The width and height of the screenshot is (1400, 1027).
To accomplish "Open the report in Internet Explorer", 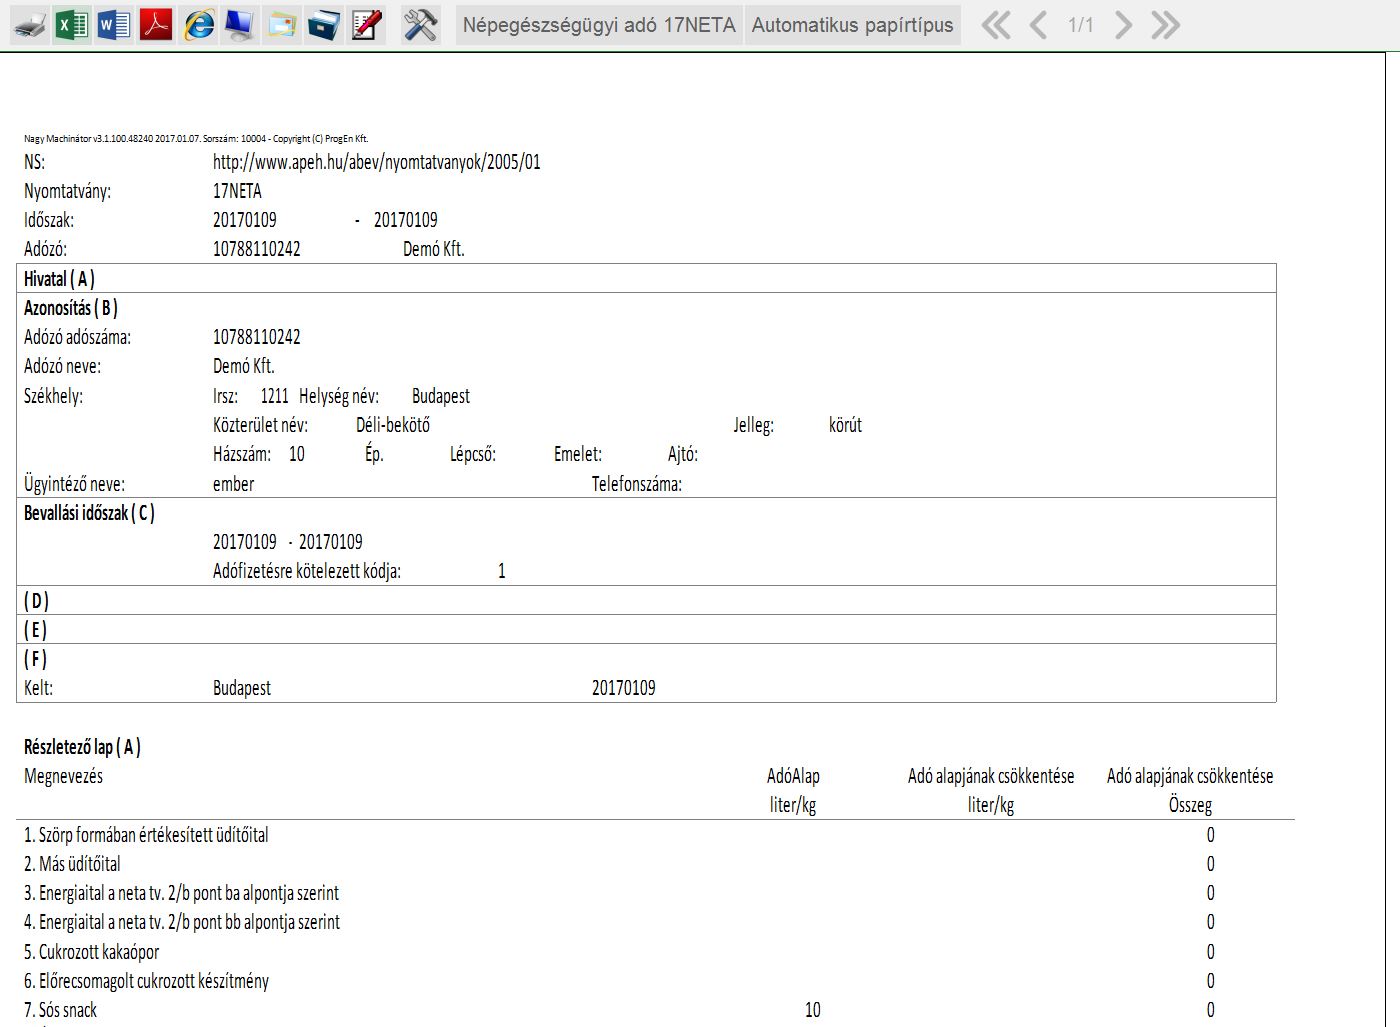I will point(198,25).
